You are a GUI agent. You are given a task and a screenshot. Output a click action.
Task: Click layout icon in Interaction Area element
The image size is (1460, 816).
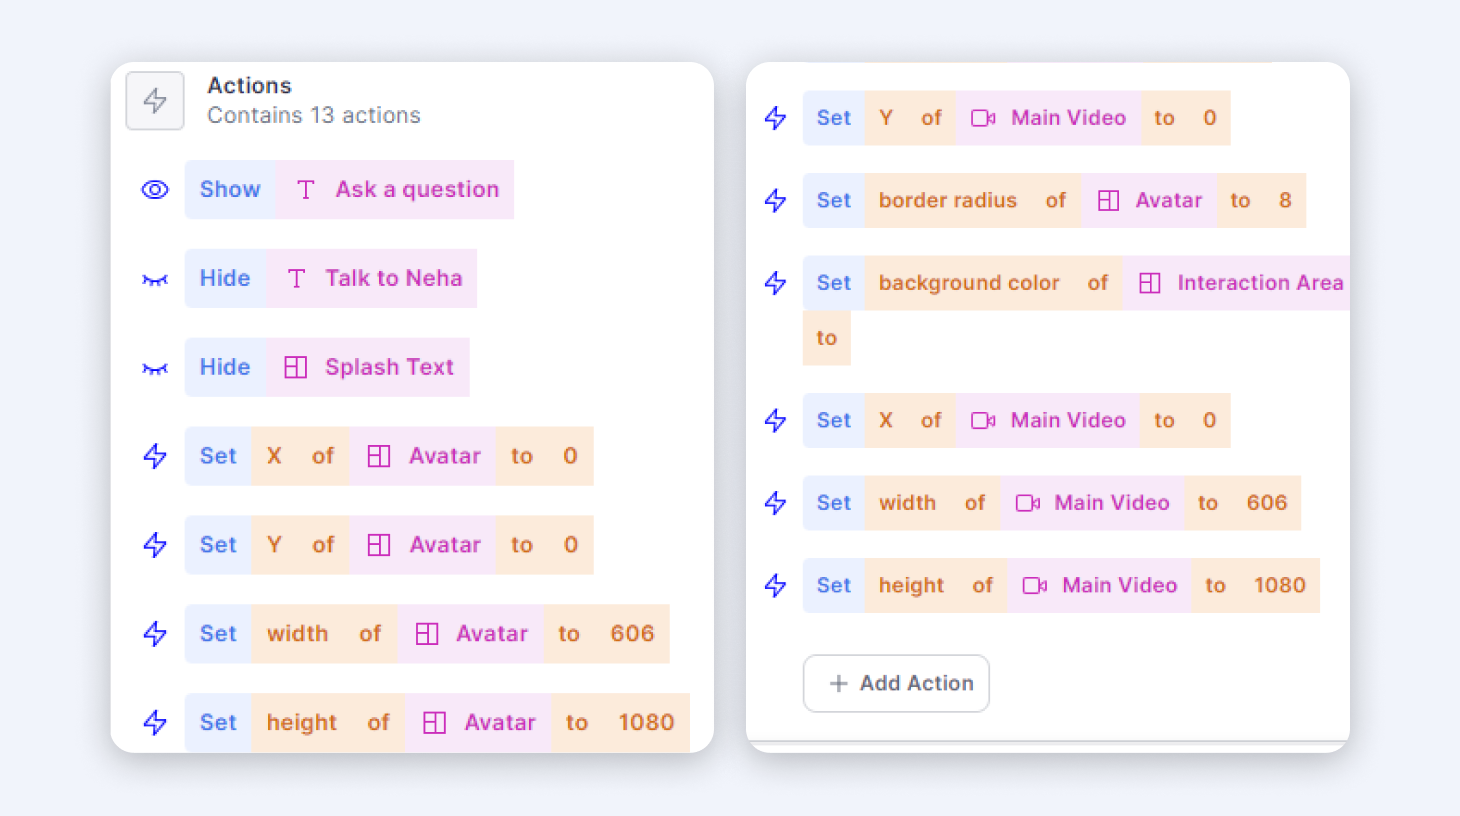click(1150, 284)
